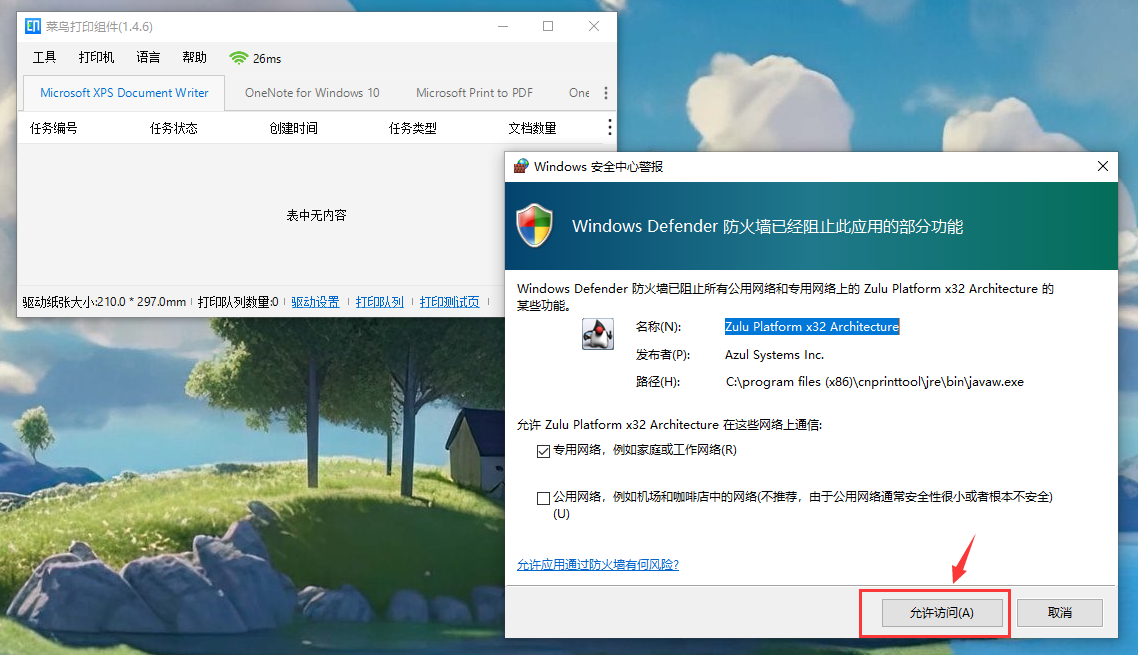Open the 打印机 menu
Image resolution: width=1138 pixels, height=655 pixels.
[97, 57]
